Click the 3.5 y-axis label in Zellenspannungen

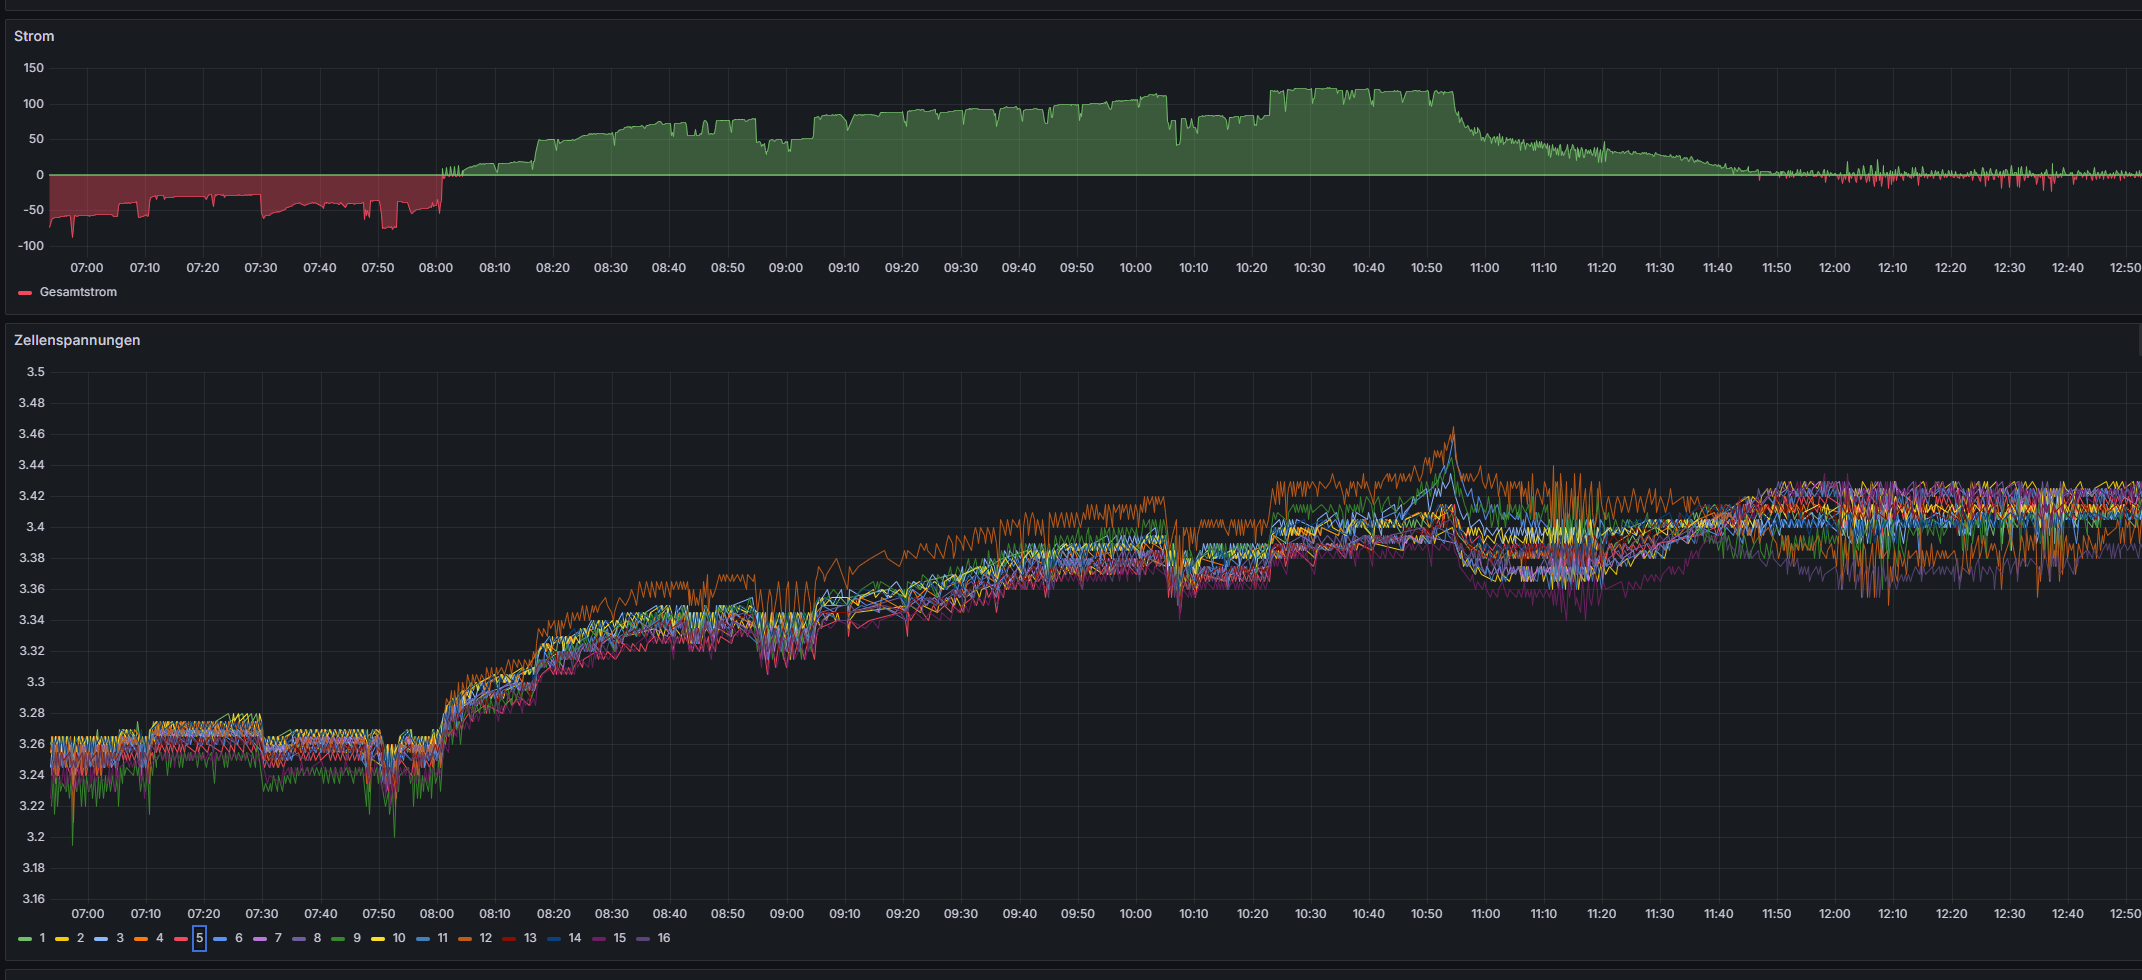[x=36, y=372]
